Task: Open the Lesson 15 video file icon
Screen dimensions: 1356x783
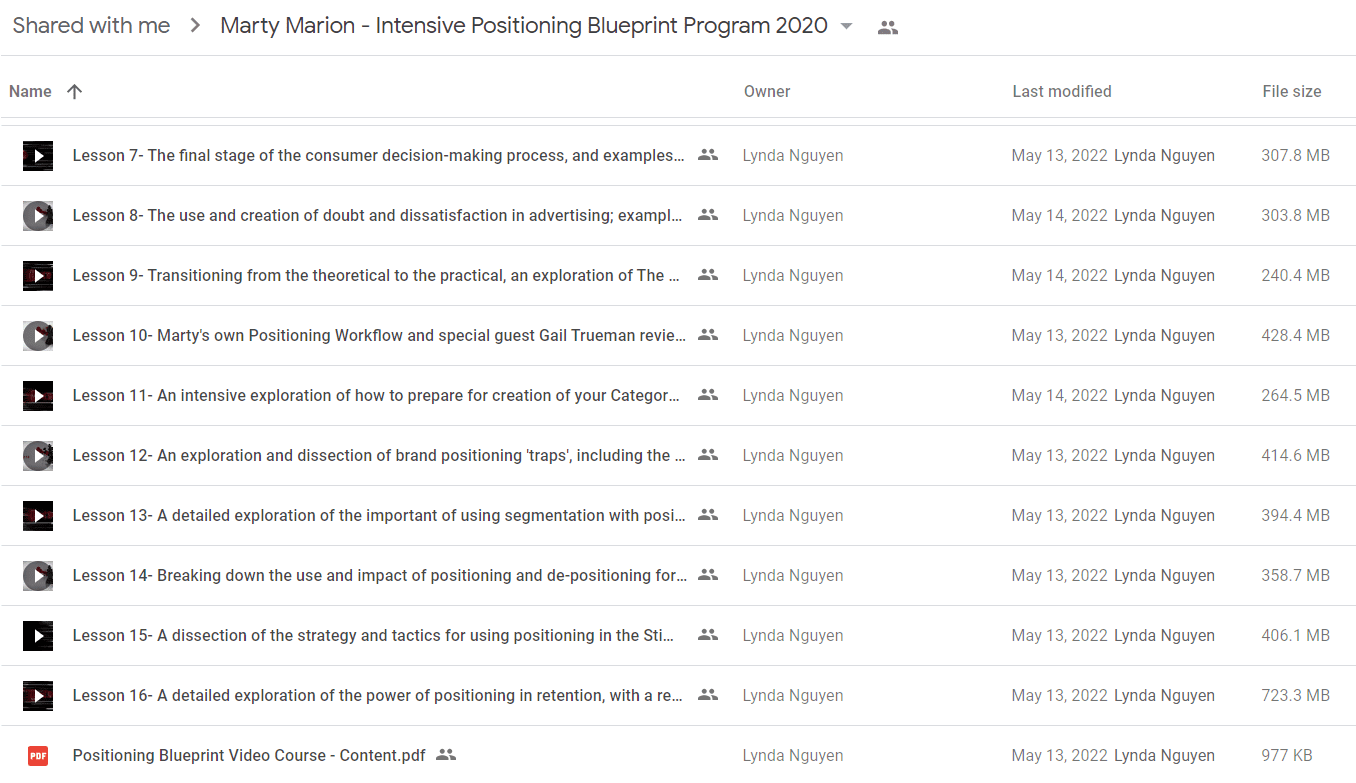Action: (x=38, y=636)
